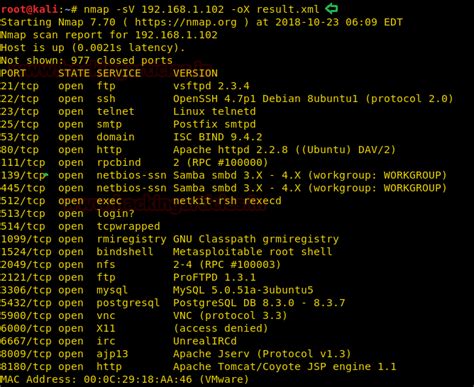Select the 6667/tcp port entry
Image resolution: width=474 pixels, height=387 pixels.
26,341
